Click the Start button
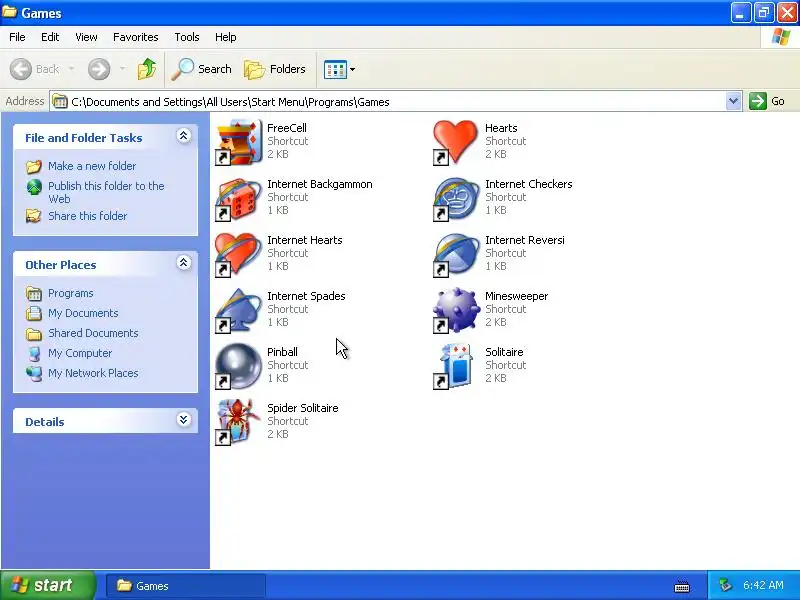This screenshot has width=800, height=600. tap(47, 585)
